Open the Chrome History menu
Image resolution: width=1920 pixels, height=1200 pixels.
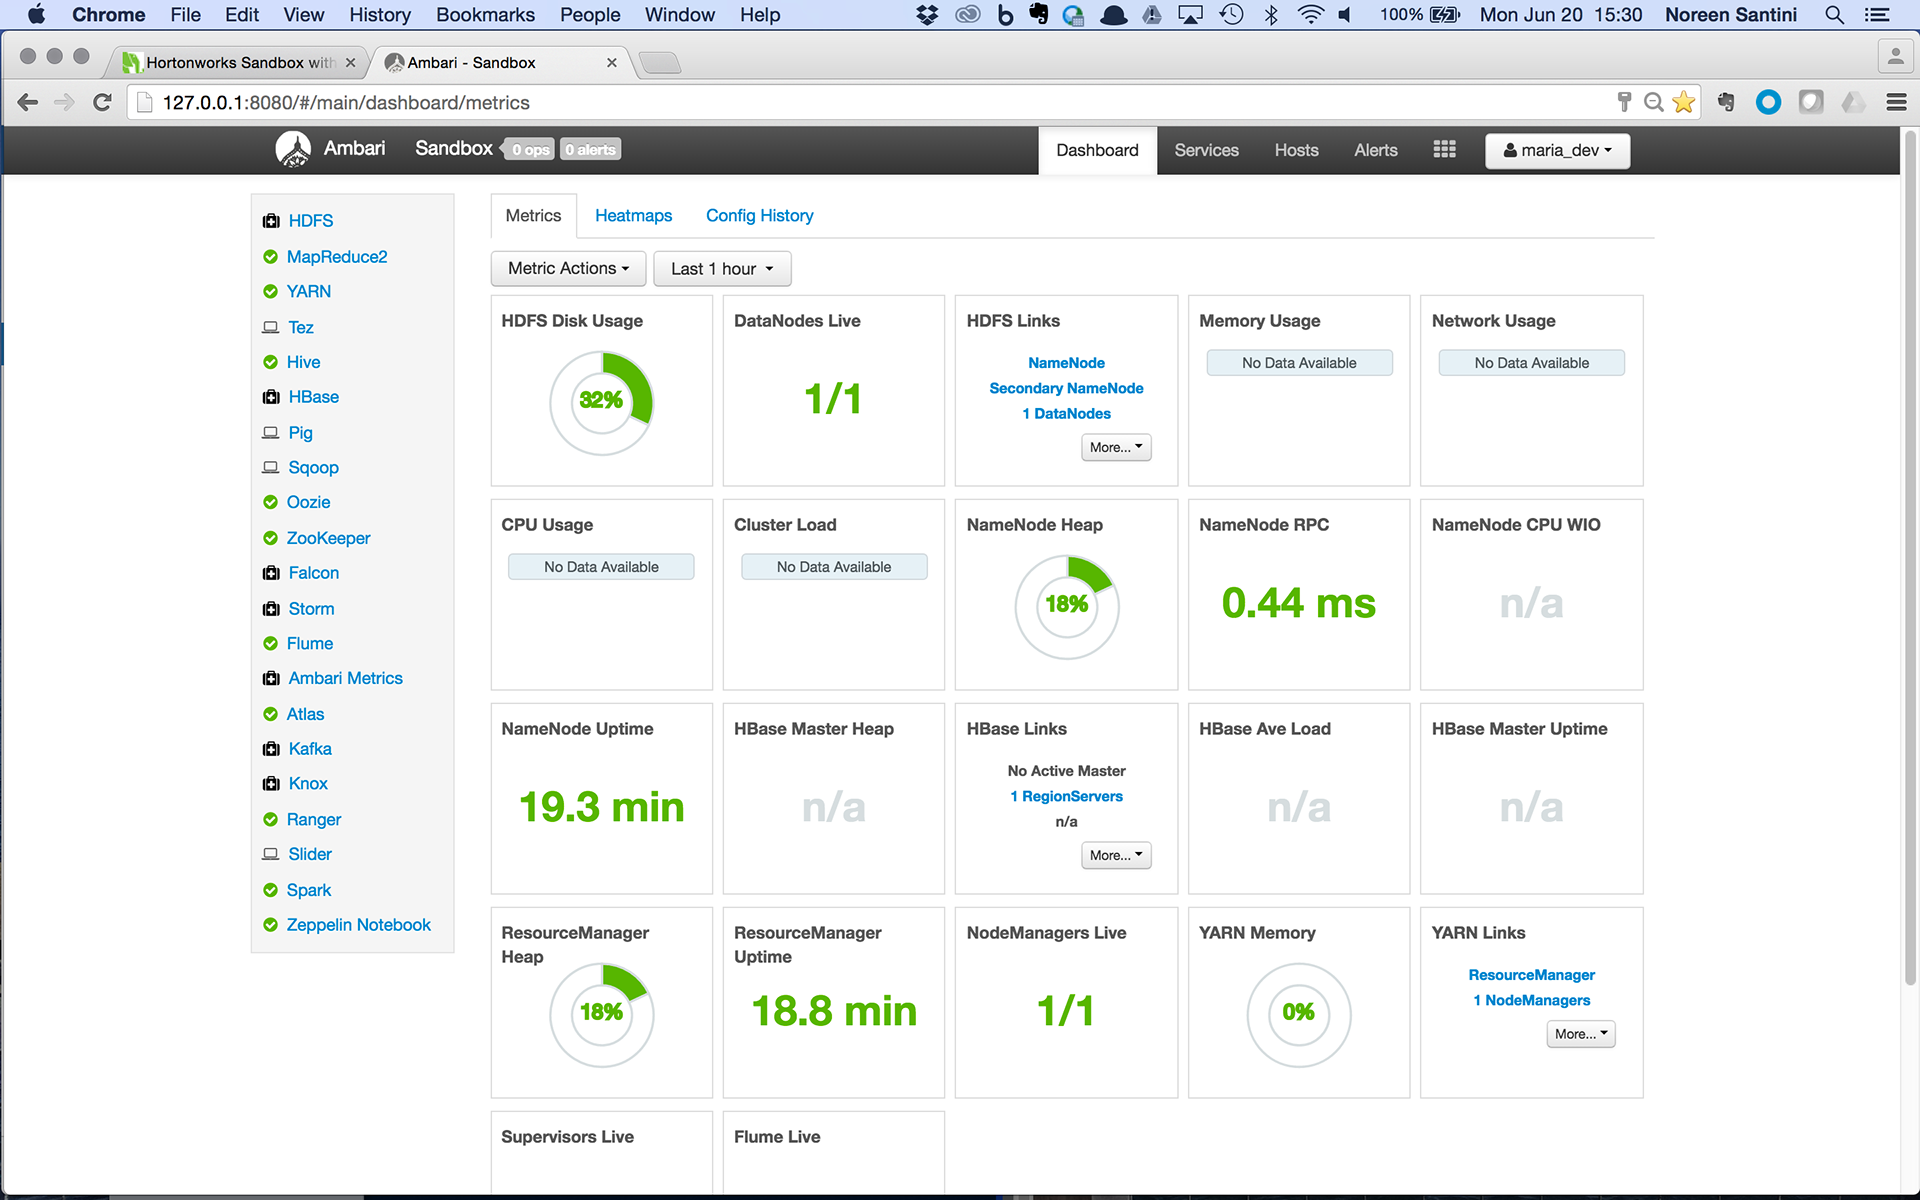pos(379,15)
